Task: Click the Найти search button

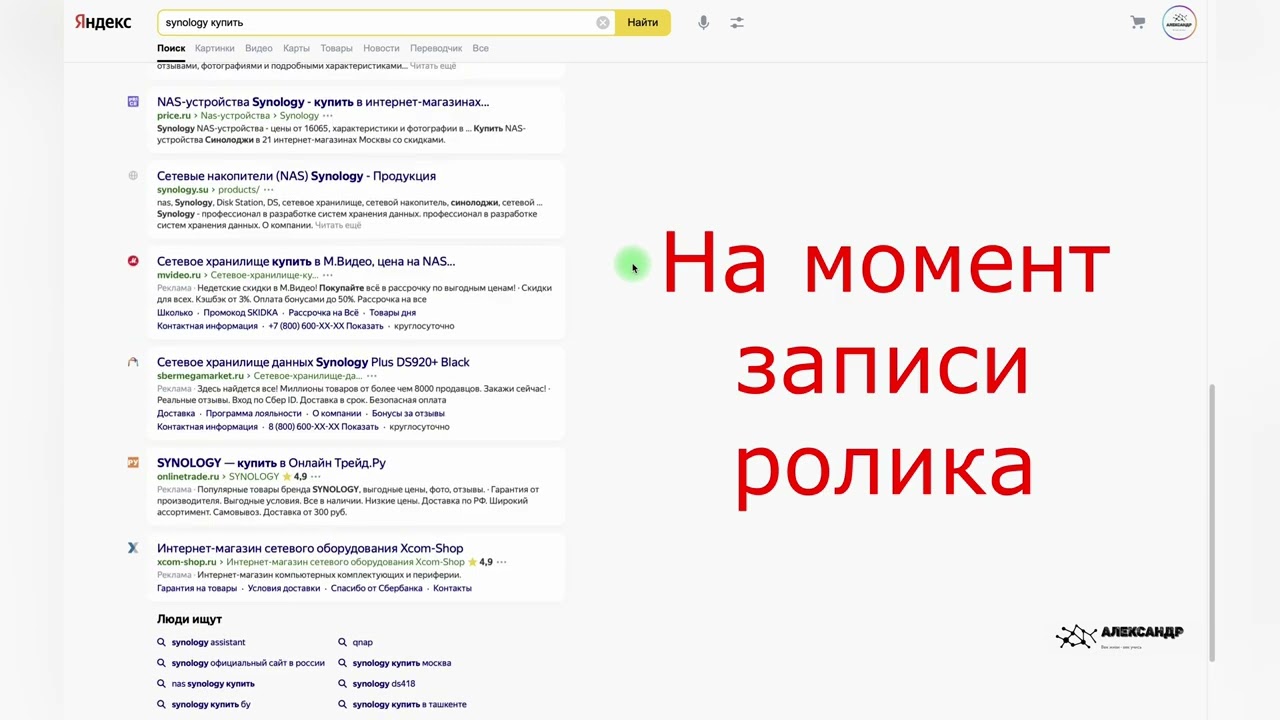Action: point(643,22)
